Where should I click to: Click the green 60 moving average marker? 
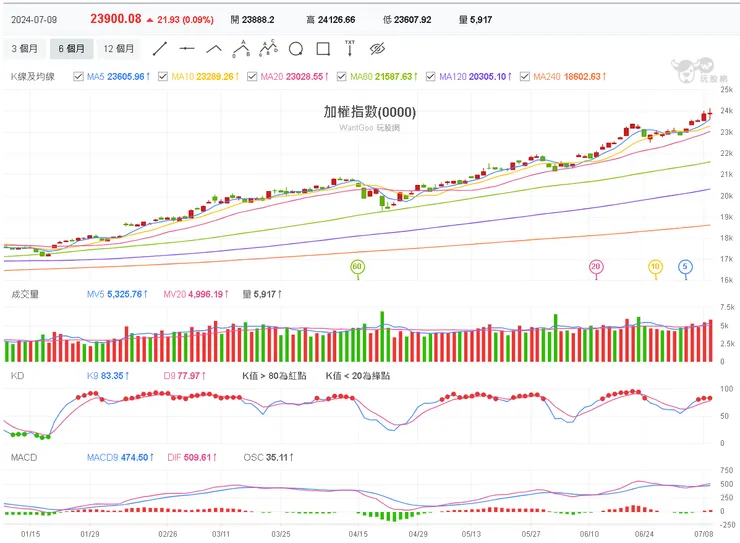point(357,267)
